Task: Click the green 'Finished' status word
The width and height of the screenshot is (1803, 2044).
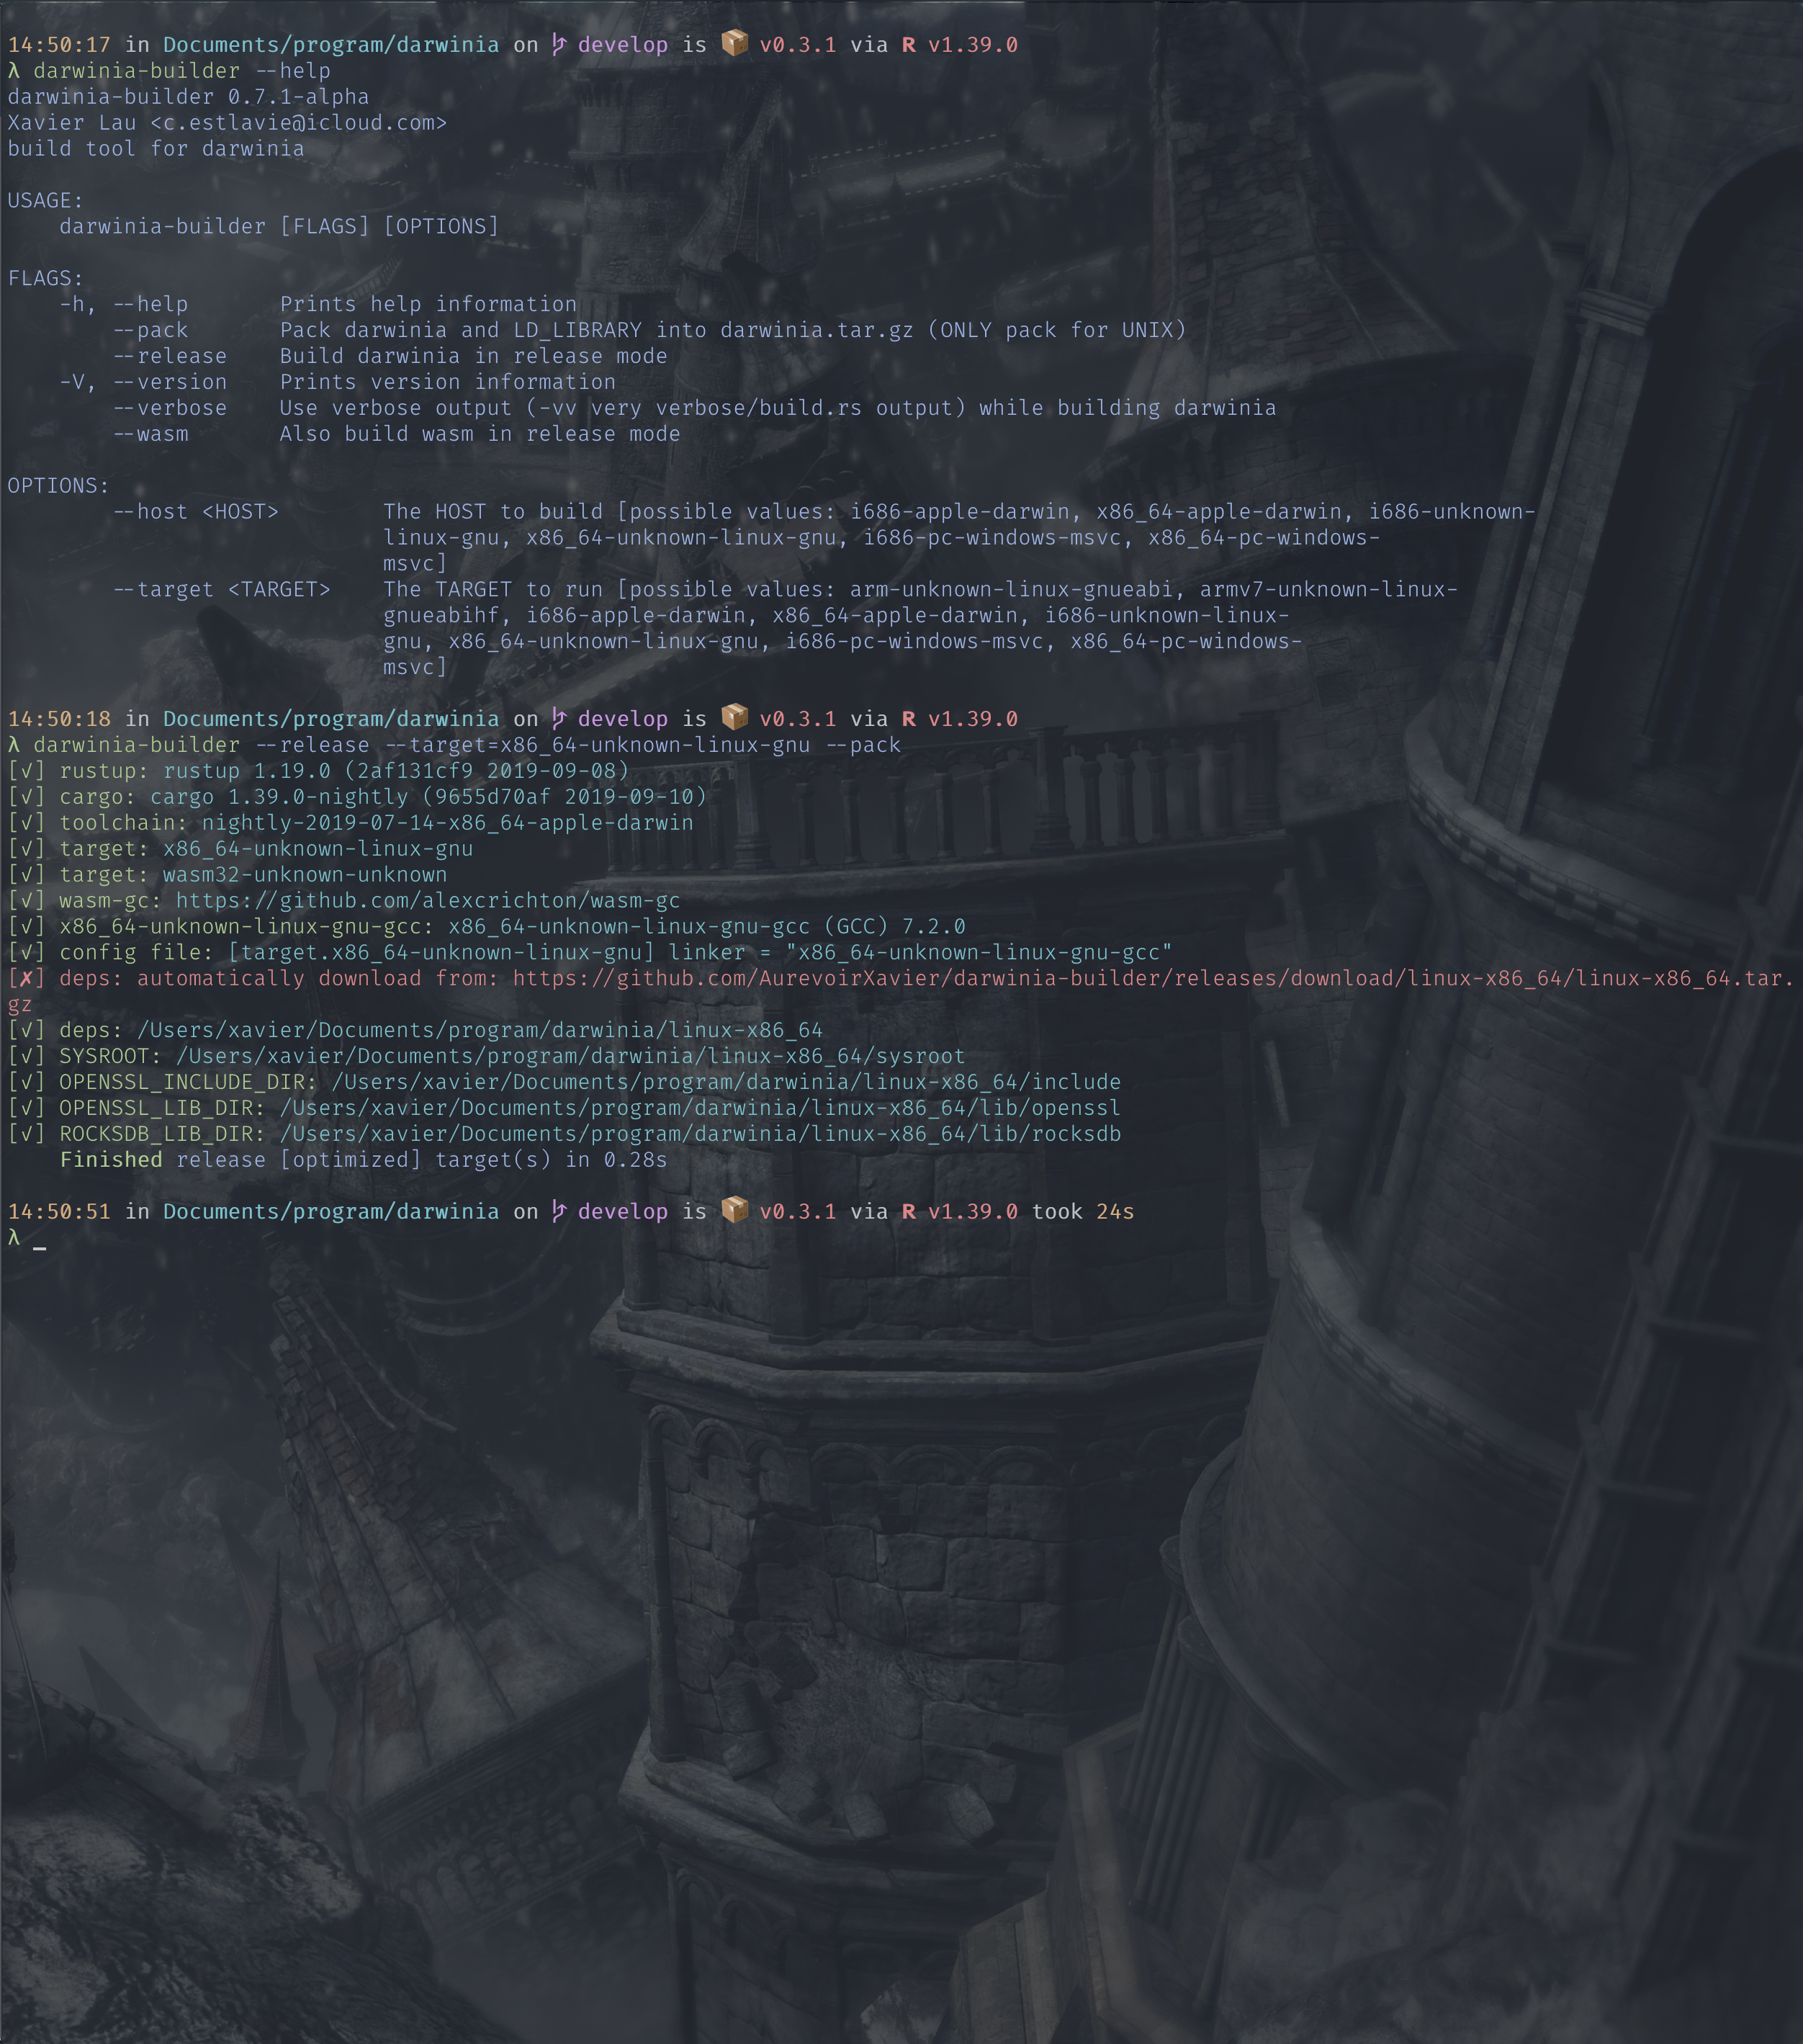Action: click(x=110, y=1160)
